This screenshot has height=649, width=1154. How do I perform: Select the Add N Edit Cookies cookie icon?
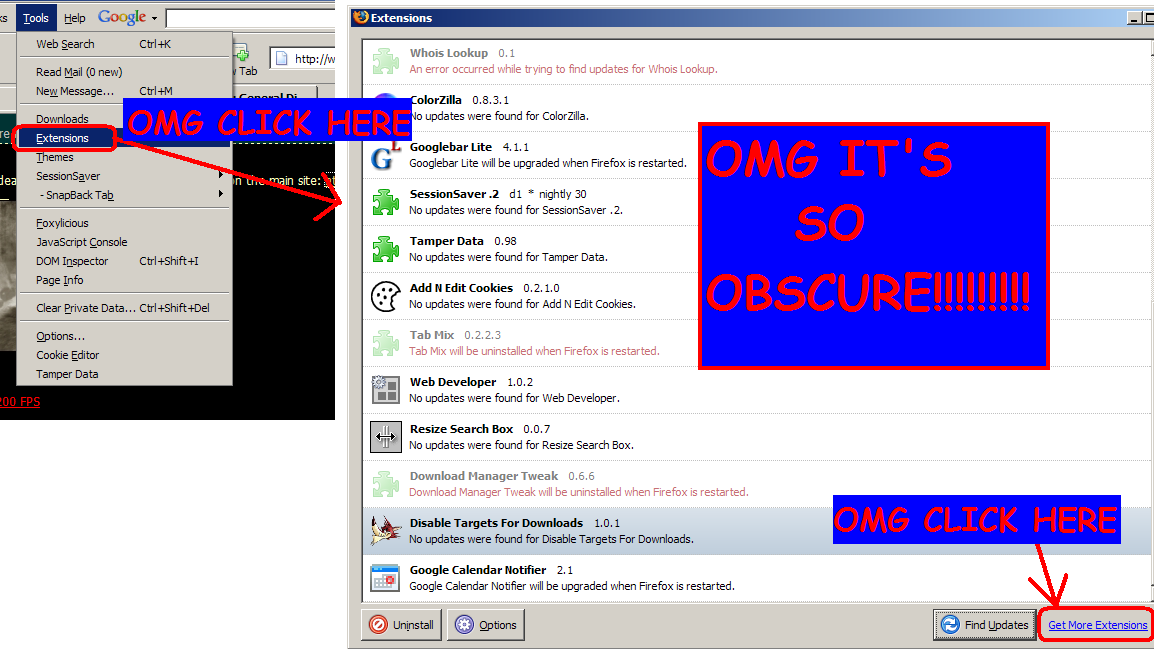pos(386,296)
